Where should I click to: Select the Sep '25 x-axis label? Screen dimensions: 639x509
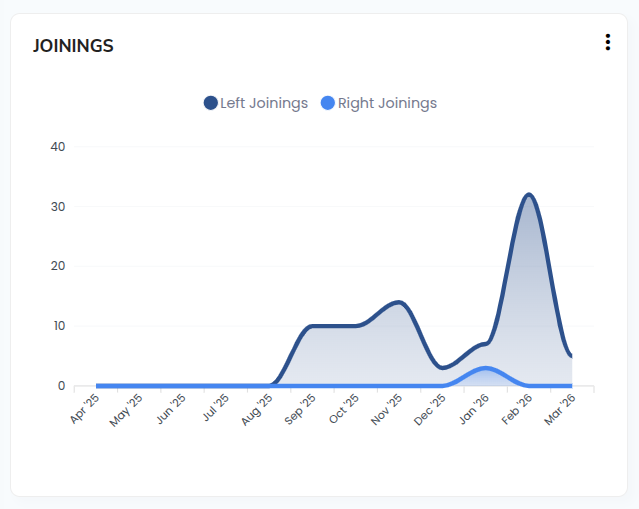click(x=301, y=410)
